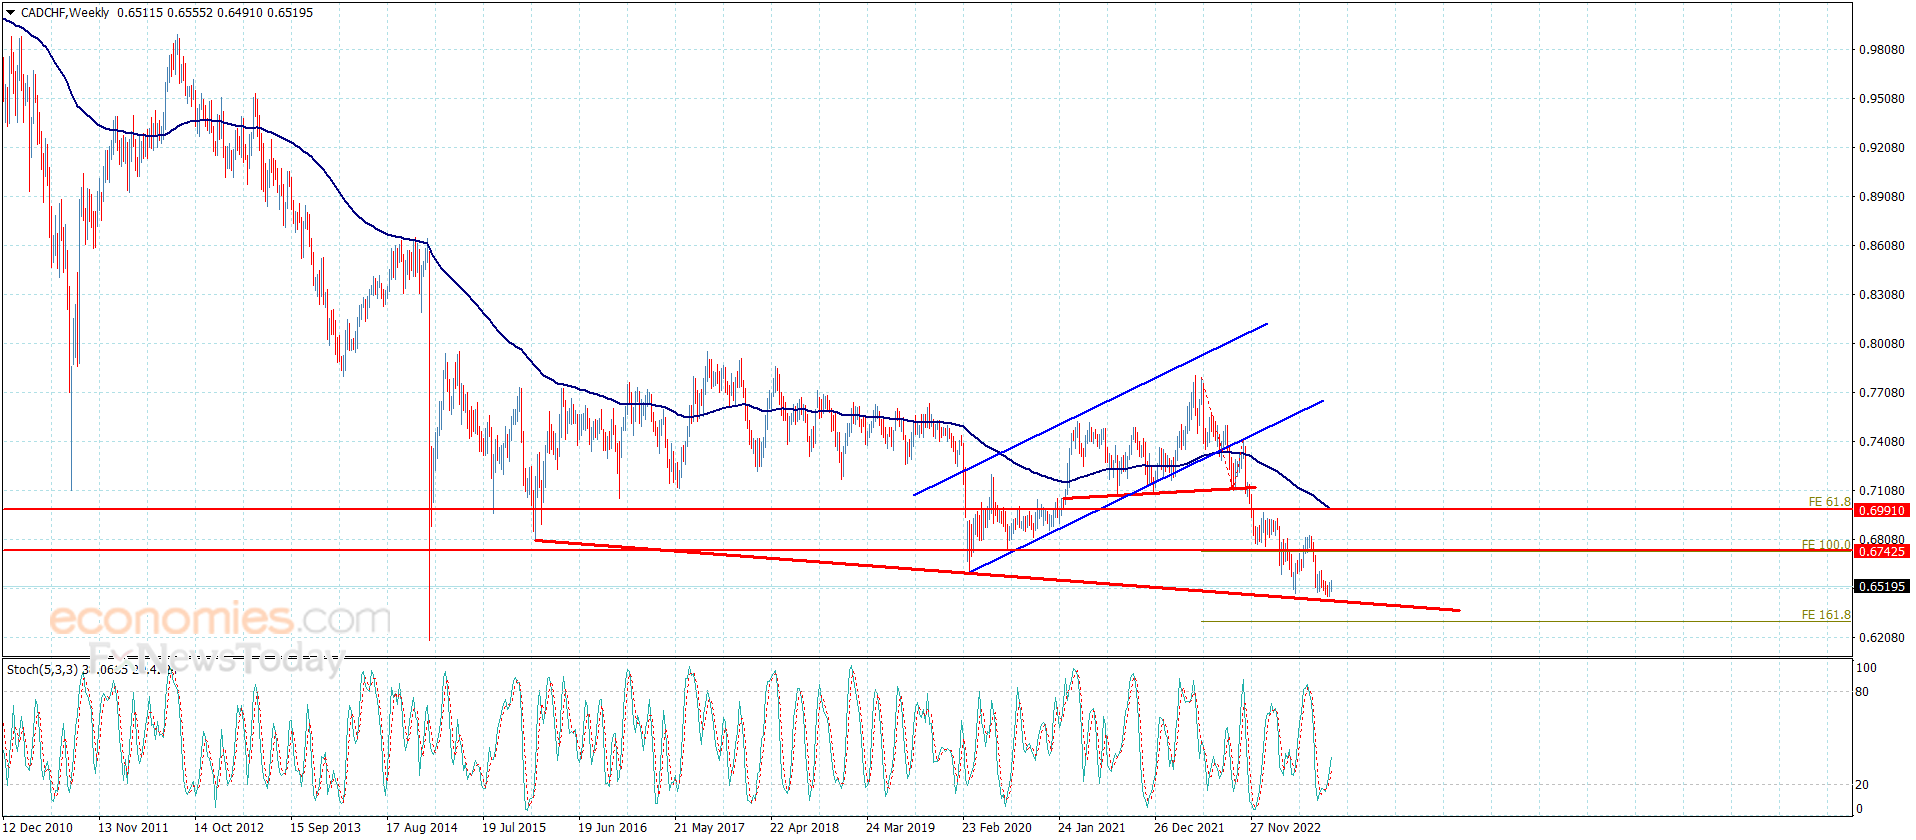Viewport: 1916px width, 840px height.
Task: Click the 19 Jul 2015 date label
Action: pyautogui.click(x=514, y=827)
